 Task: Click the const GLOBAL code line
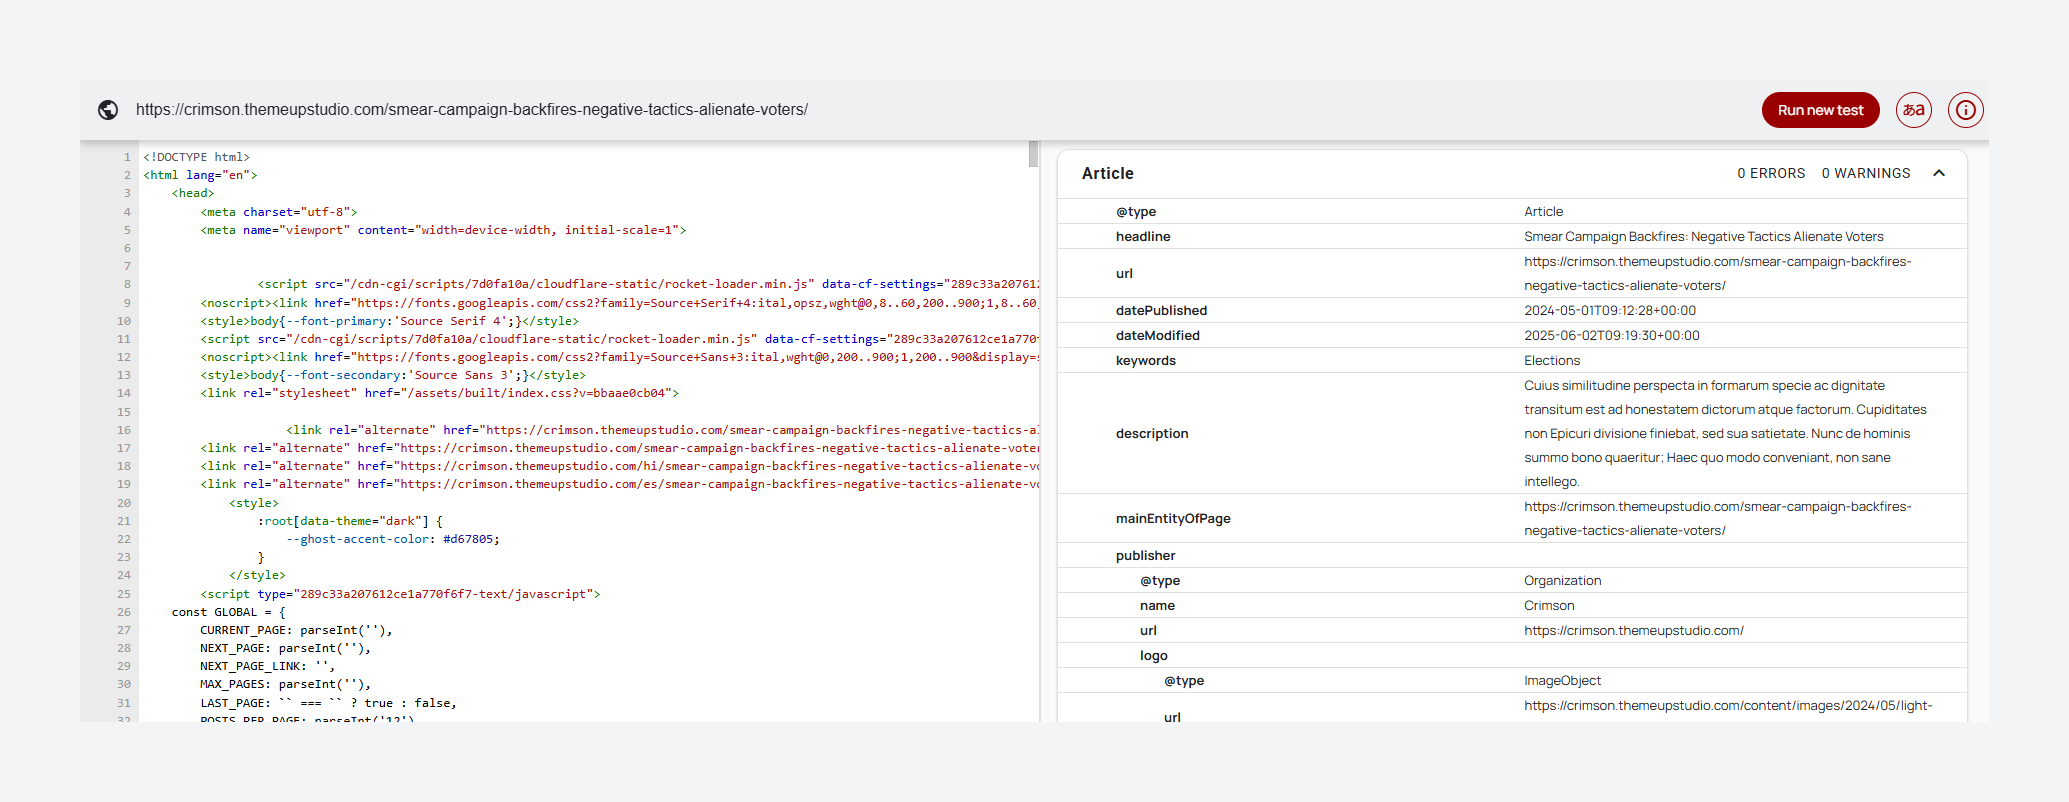(x=228, y=612)
